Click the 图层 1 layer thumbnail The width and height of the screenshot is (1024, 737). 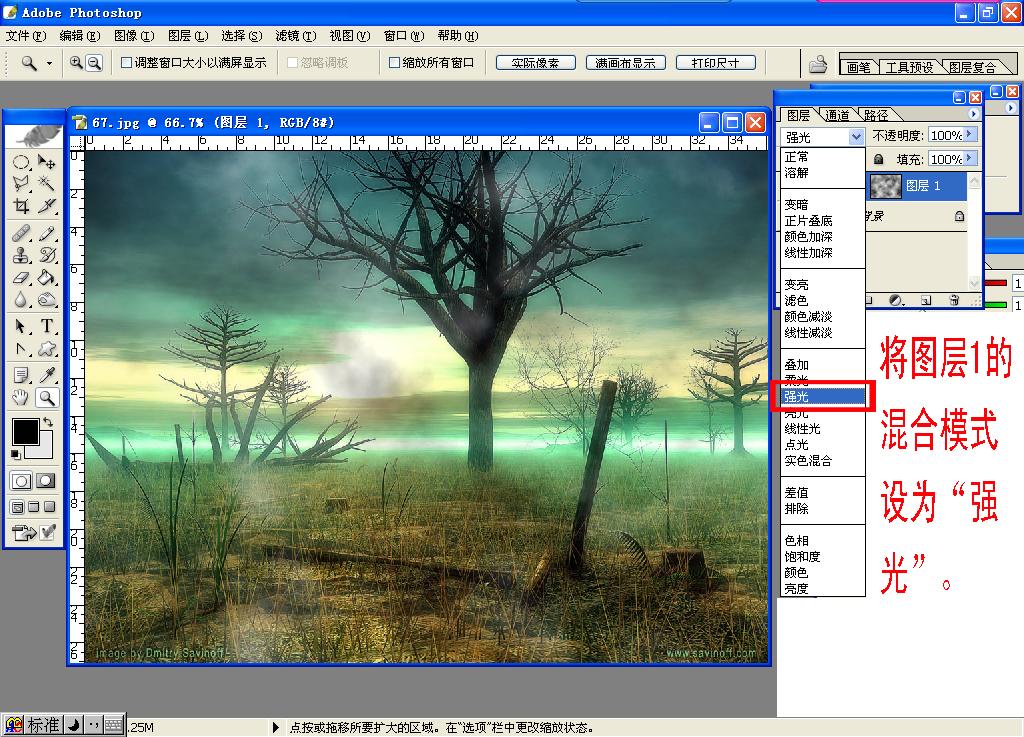(886, 186)
